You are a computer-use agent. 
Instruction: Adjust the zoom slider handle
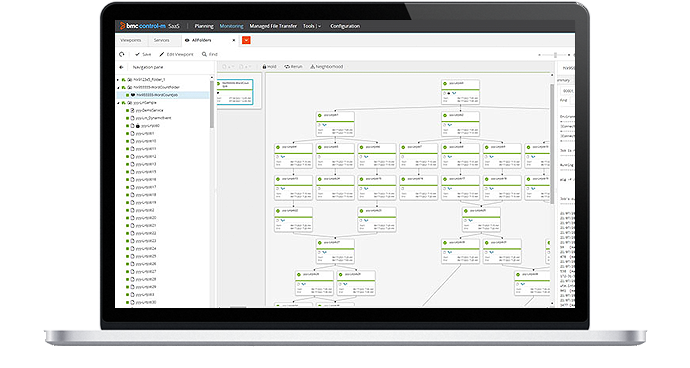555,55
